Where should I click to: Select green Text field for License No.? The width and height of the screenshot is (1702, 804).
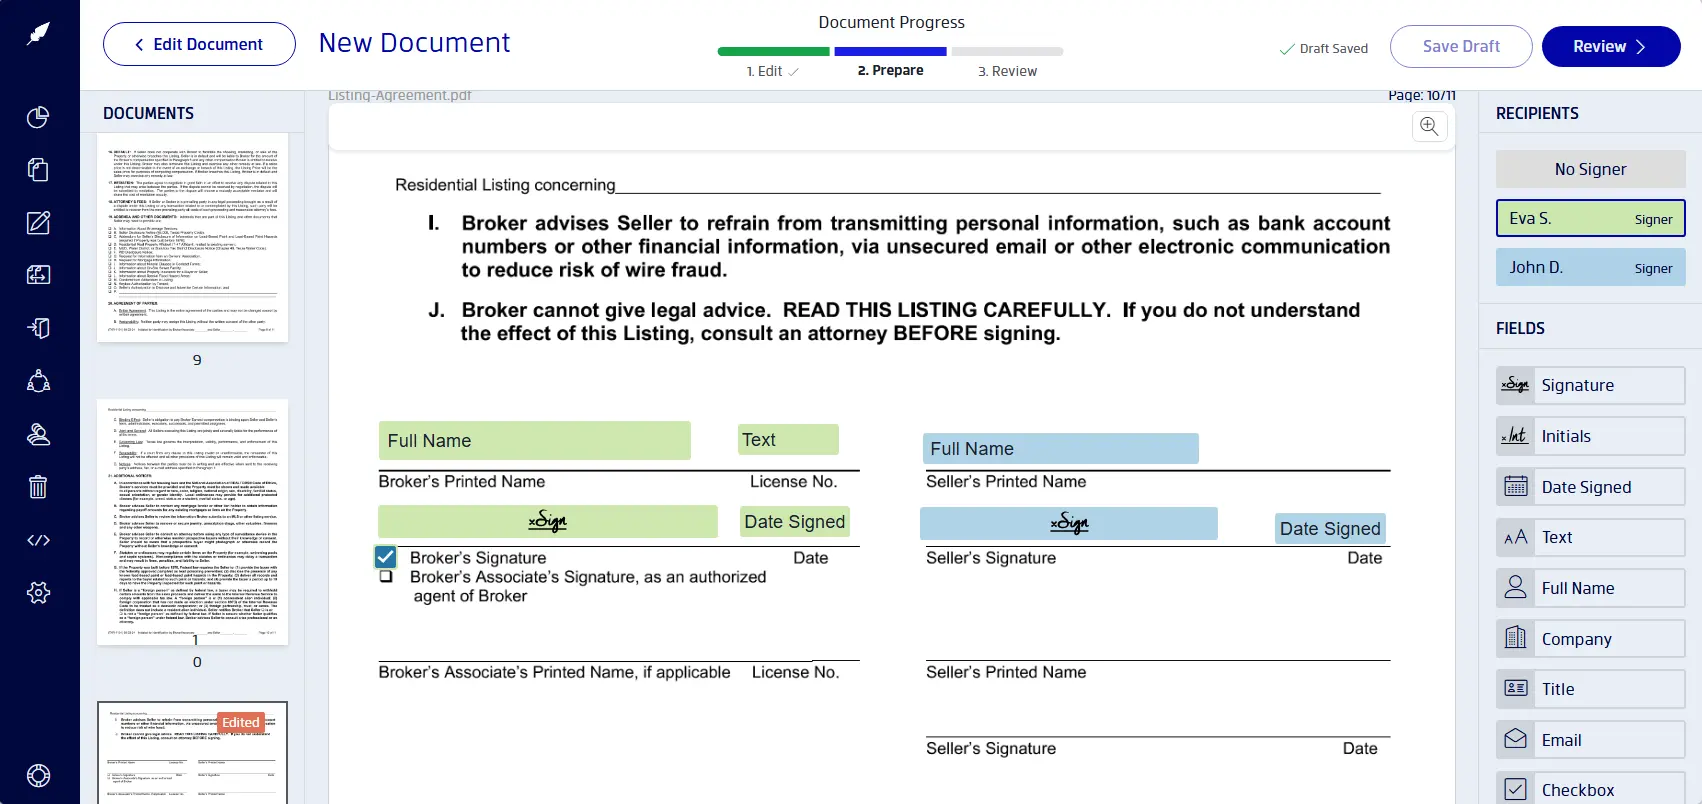pyautogui.click(x=788, y=439)
